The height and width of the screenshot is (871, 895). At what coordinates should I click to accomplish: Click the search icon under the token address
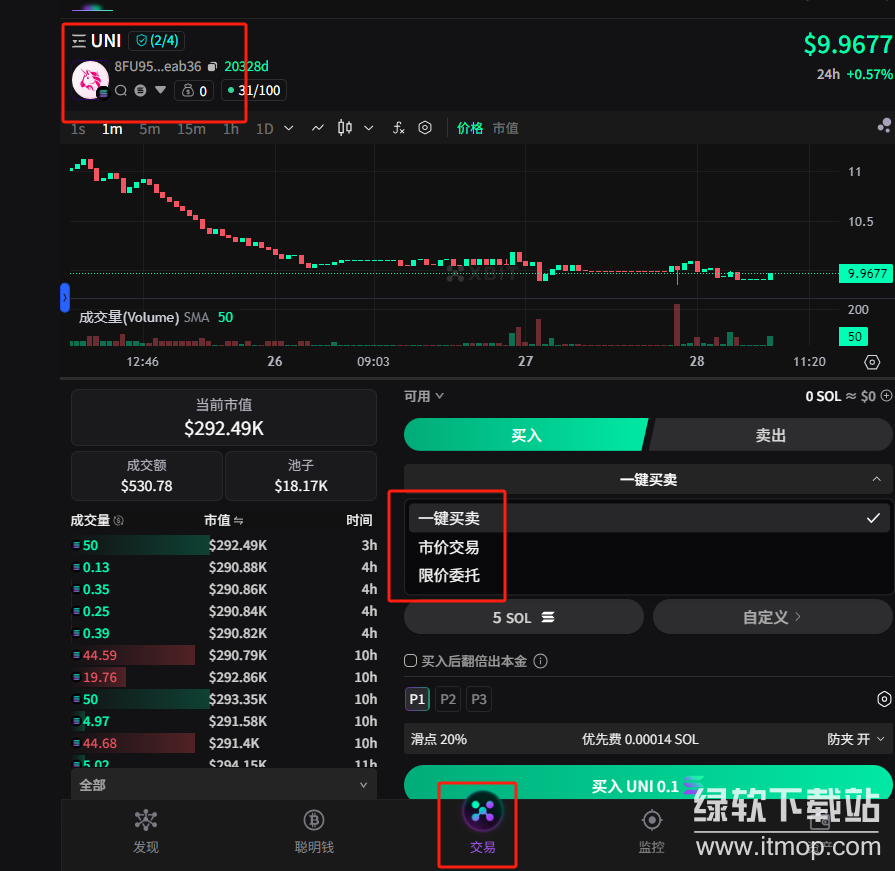121,91
